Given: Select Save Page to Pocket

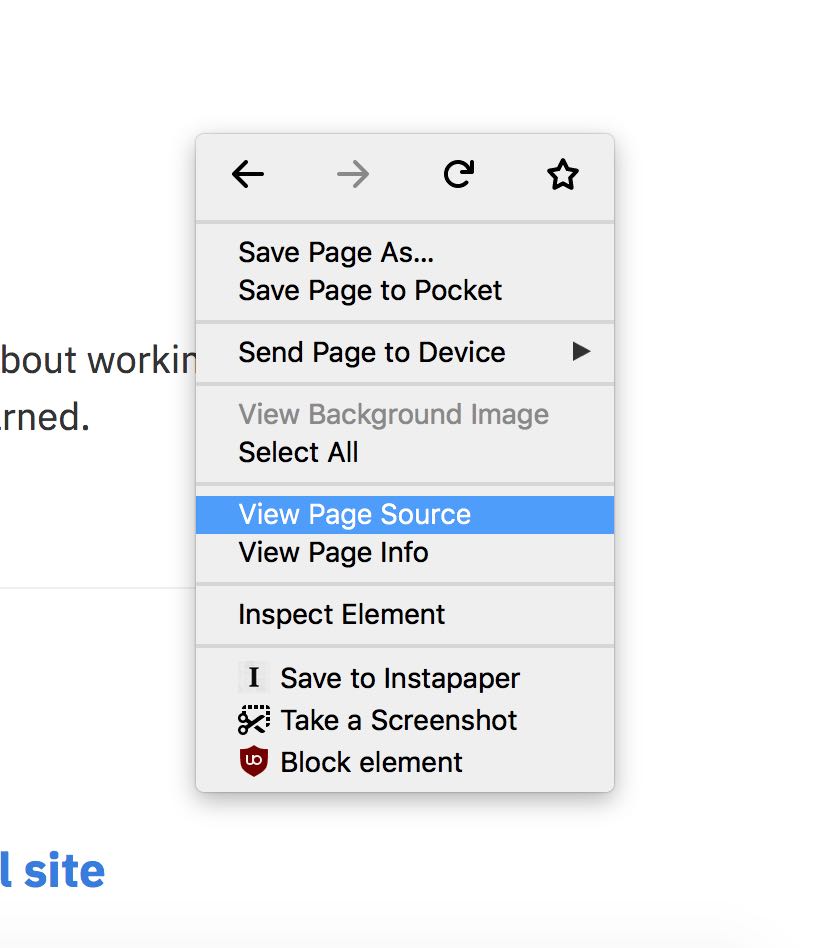Looking at the screenshot, I should coord(404,291).
